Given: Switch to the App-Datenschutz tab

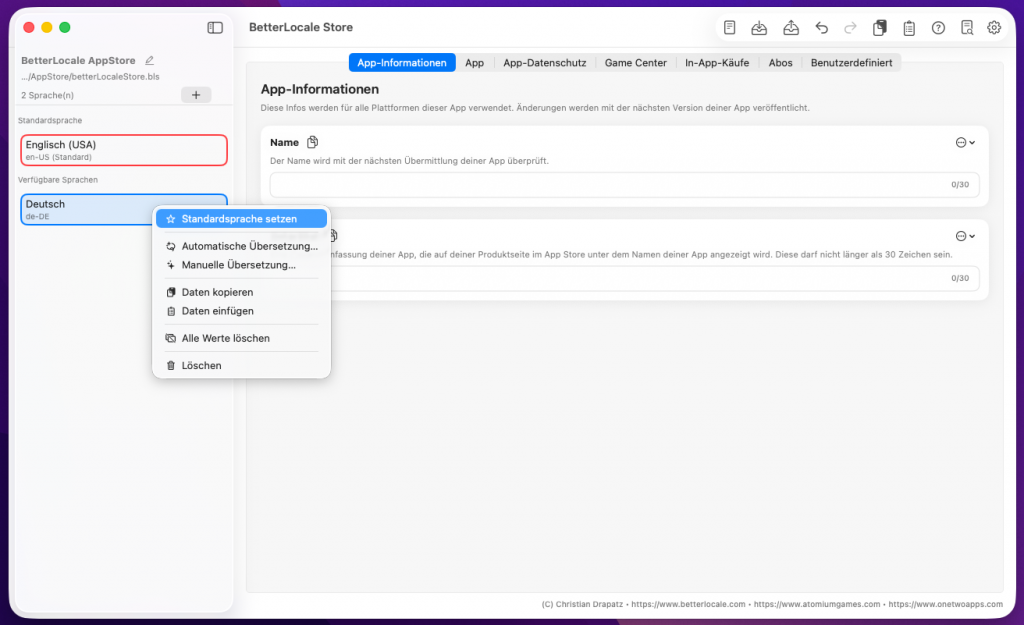Looking at the screenshot, I should [x=545, y=63].
